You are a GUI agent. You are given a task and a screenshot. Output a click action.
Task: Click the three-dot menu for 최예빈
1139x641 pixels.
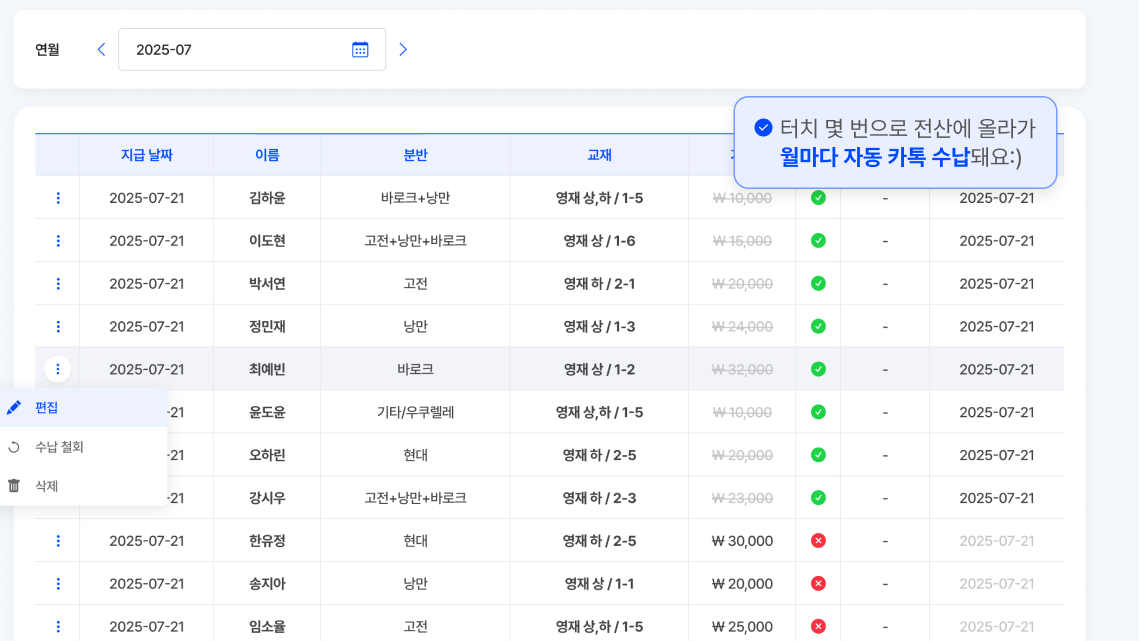point(58,369)
